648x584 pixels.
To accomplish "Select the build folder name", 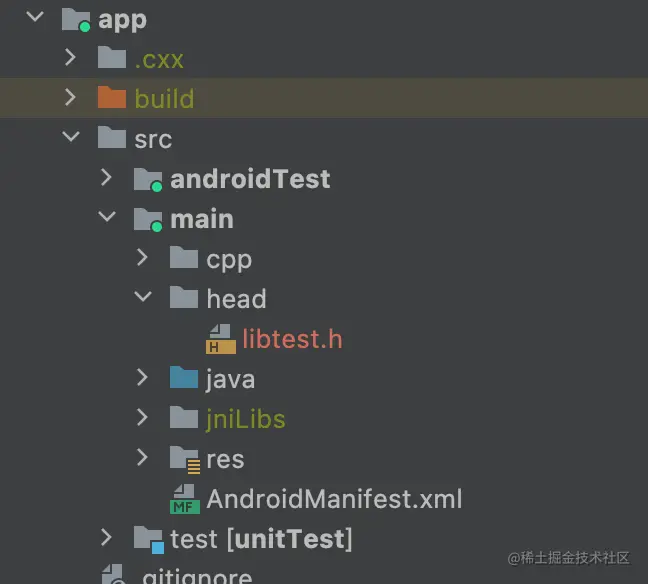I will coord(164,99).
